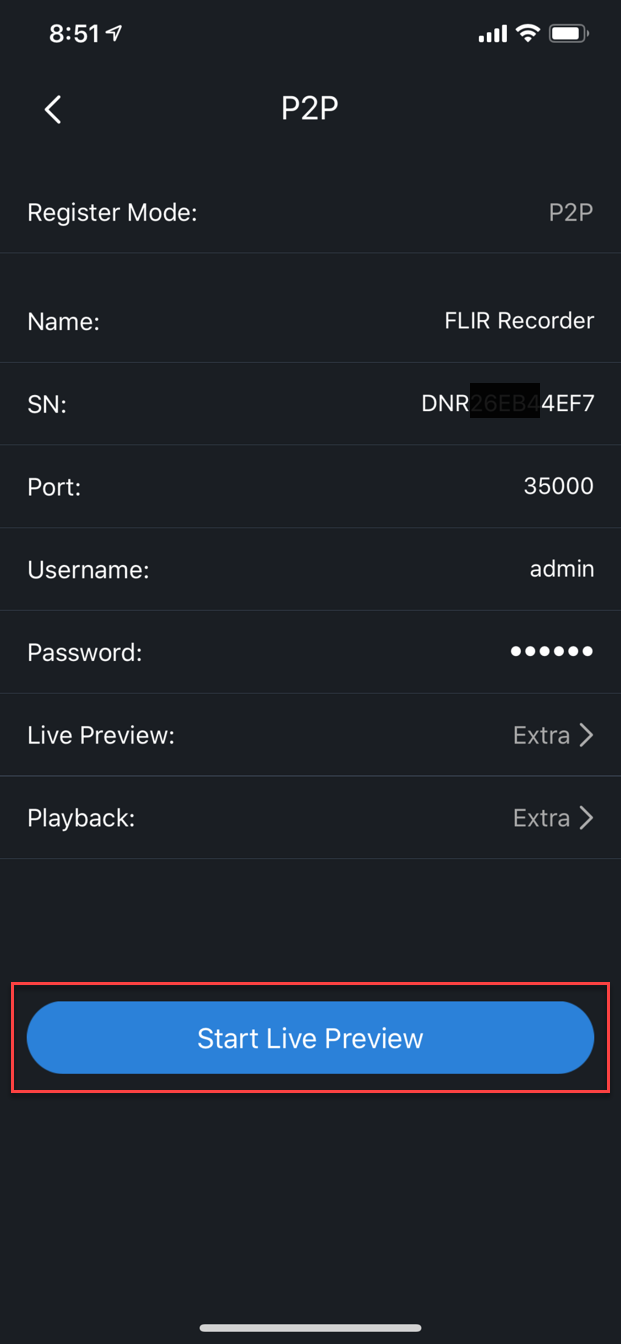The height and width of the screenshot is (1344, 621).
Task: Open the Playback Extra option
Action: (x=541, y=818)
